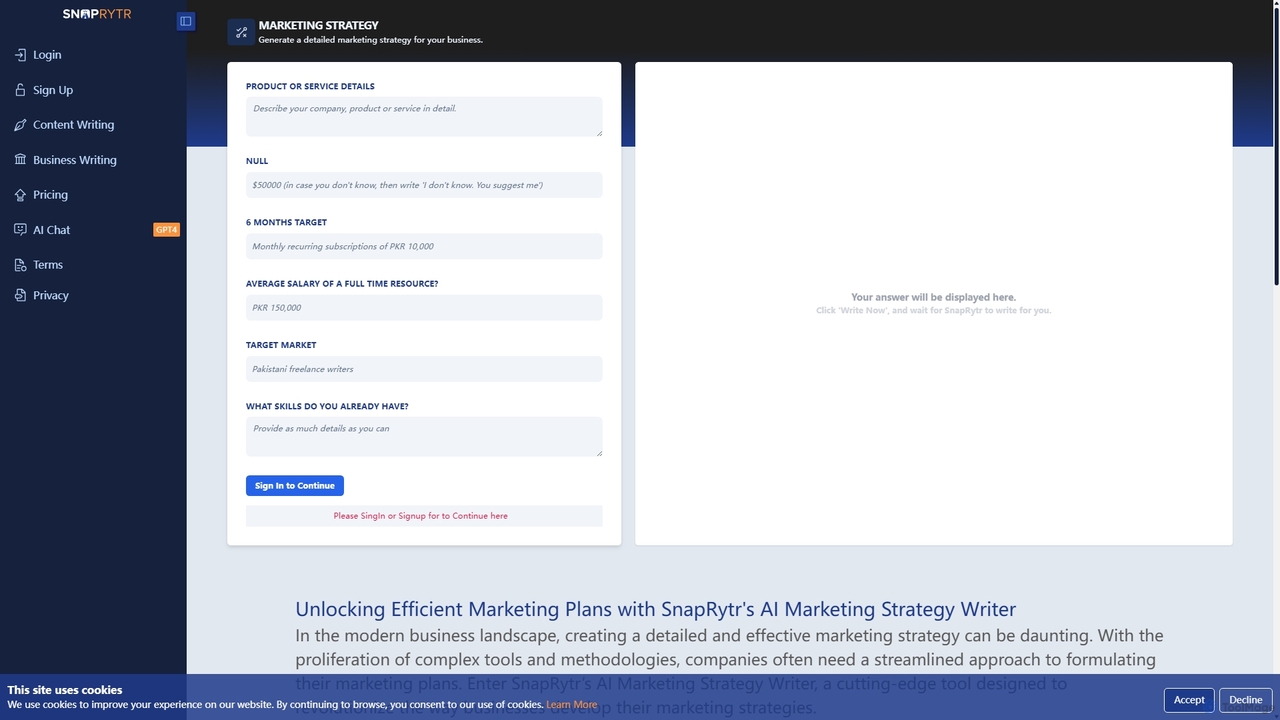Focus the skills you already have textarea
The width and height of the screenshot is (1280, 720).
click(x=424, y=437)
